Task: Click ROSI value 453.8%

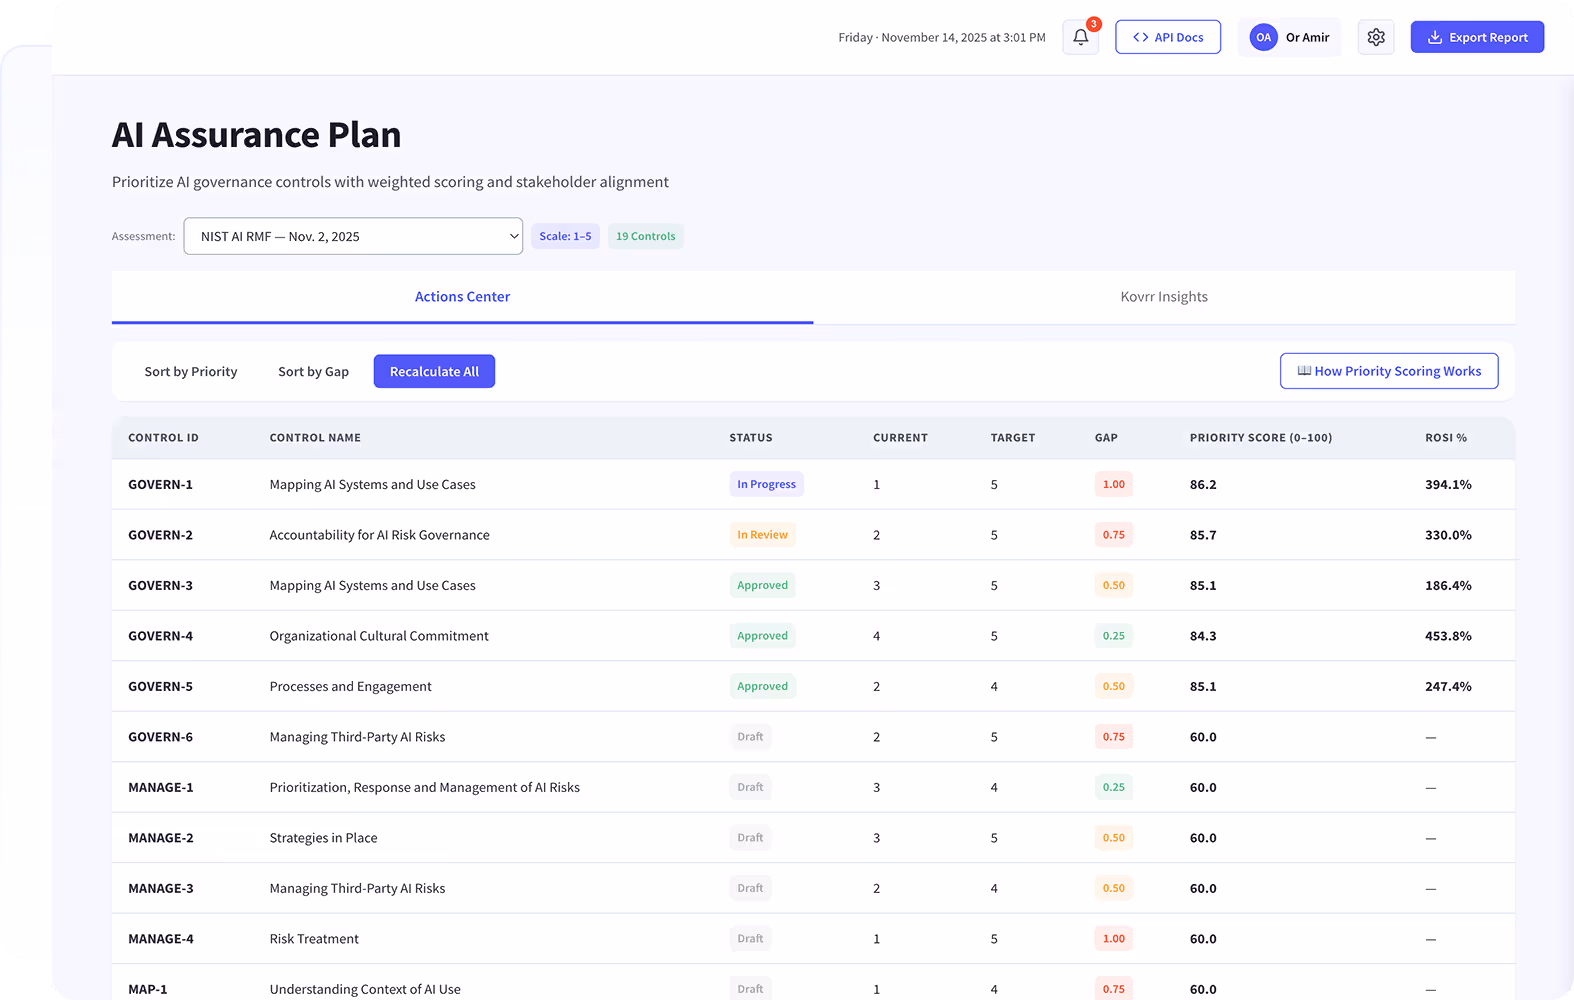Action: pyautogui.click(x=1448, y=636)
